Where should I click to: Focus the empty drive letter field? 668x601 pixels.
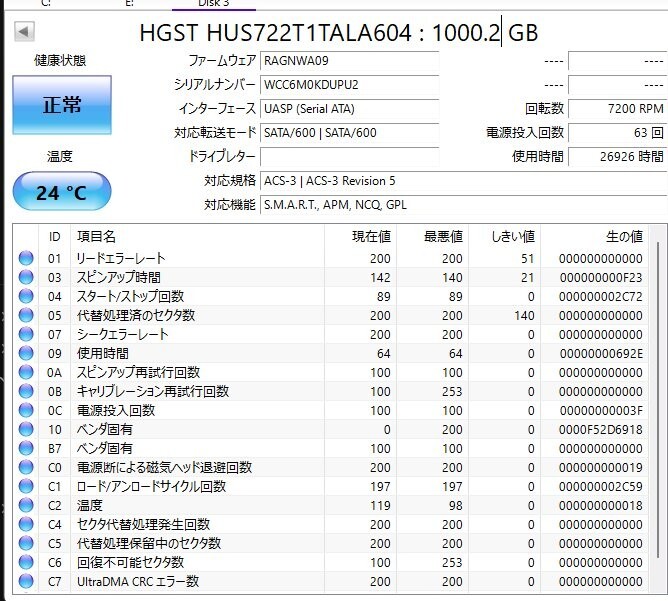point(349,156)
